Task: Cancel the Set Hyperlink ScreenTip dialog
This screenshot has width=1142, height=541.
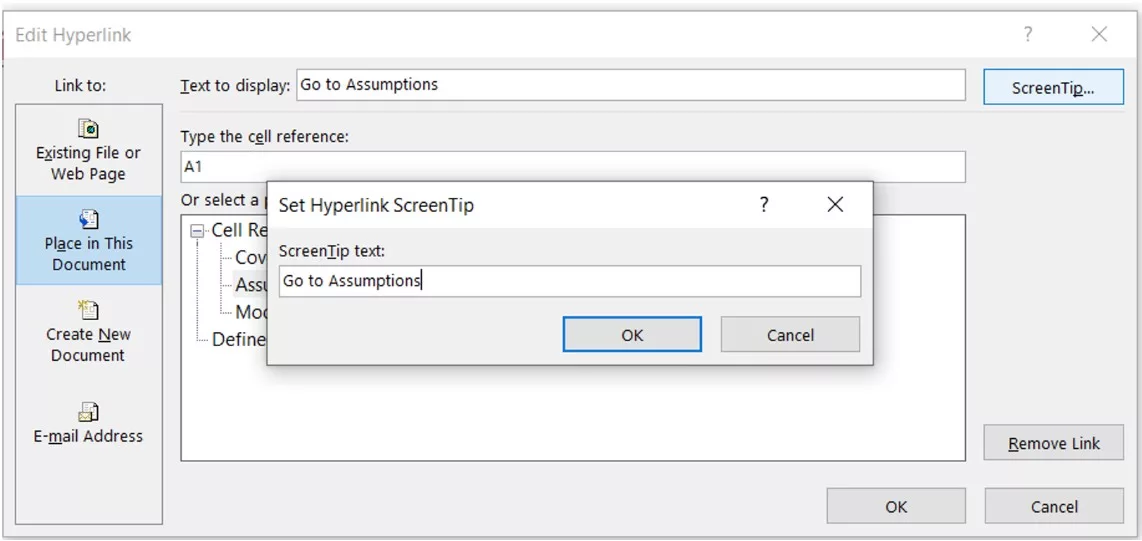Action: pos(790,335)
